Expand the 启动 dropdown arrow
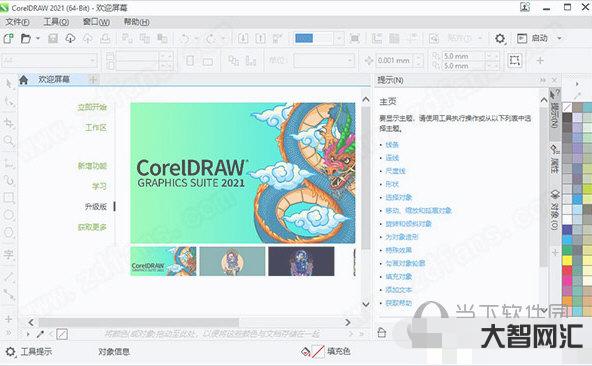Screen dimensions: 592x366 [560, 38]
